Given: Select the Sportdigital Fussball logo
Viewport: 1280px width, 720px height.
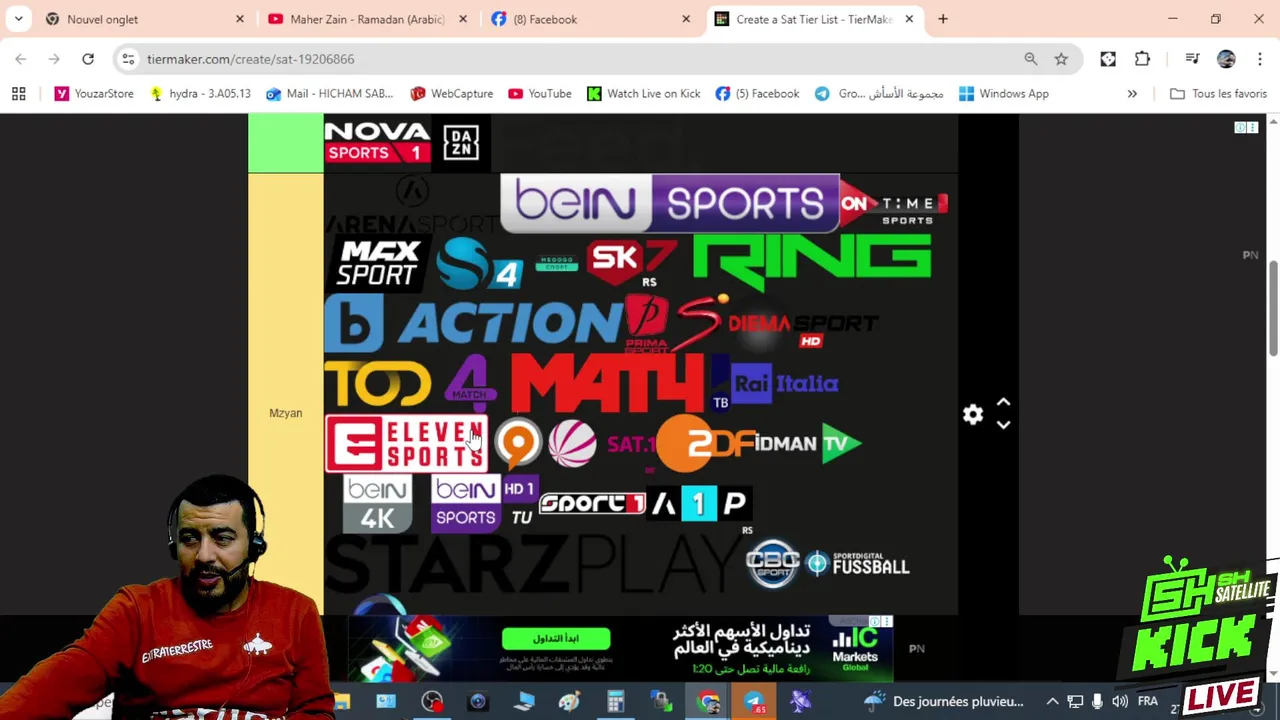Looking at the screenshot, I should pos(858,565).
